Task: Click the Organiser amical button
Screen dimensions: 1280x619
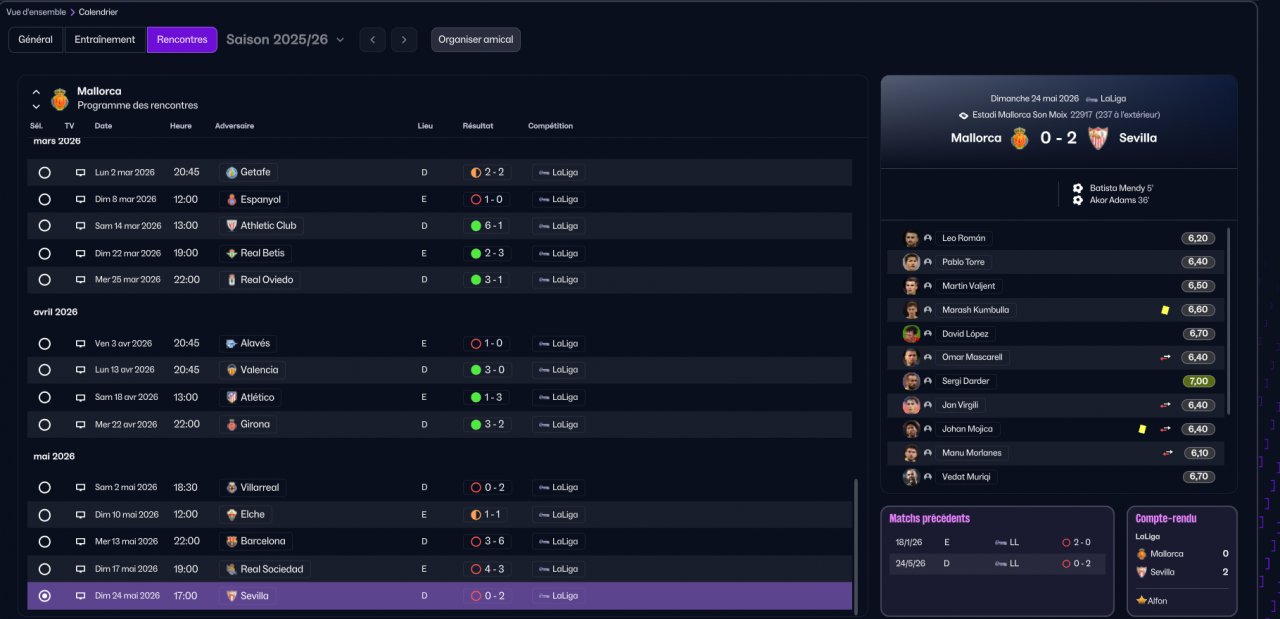Action: [x=476, y=40]
